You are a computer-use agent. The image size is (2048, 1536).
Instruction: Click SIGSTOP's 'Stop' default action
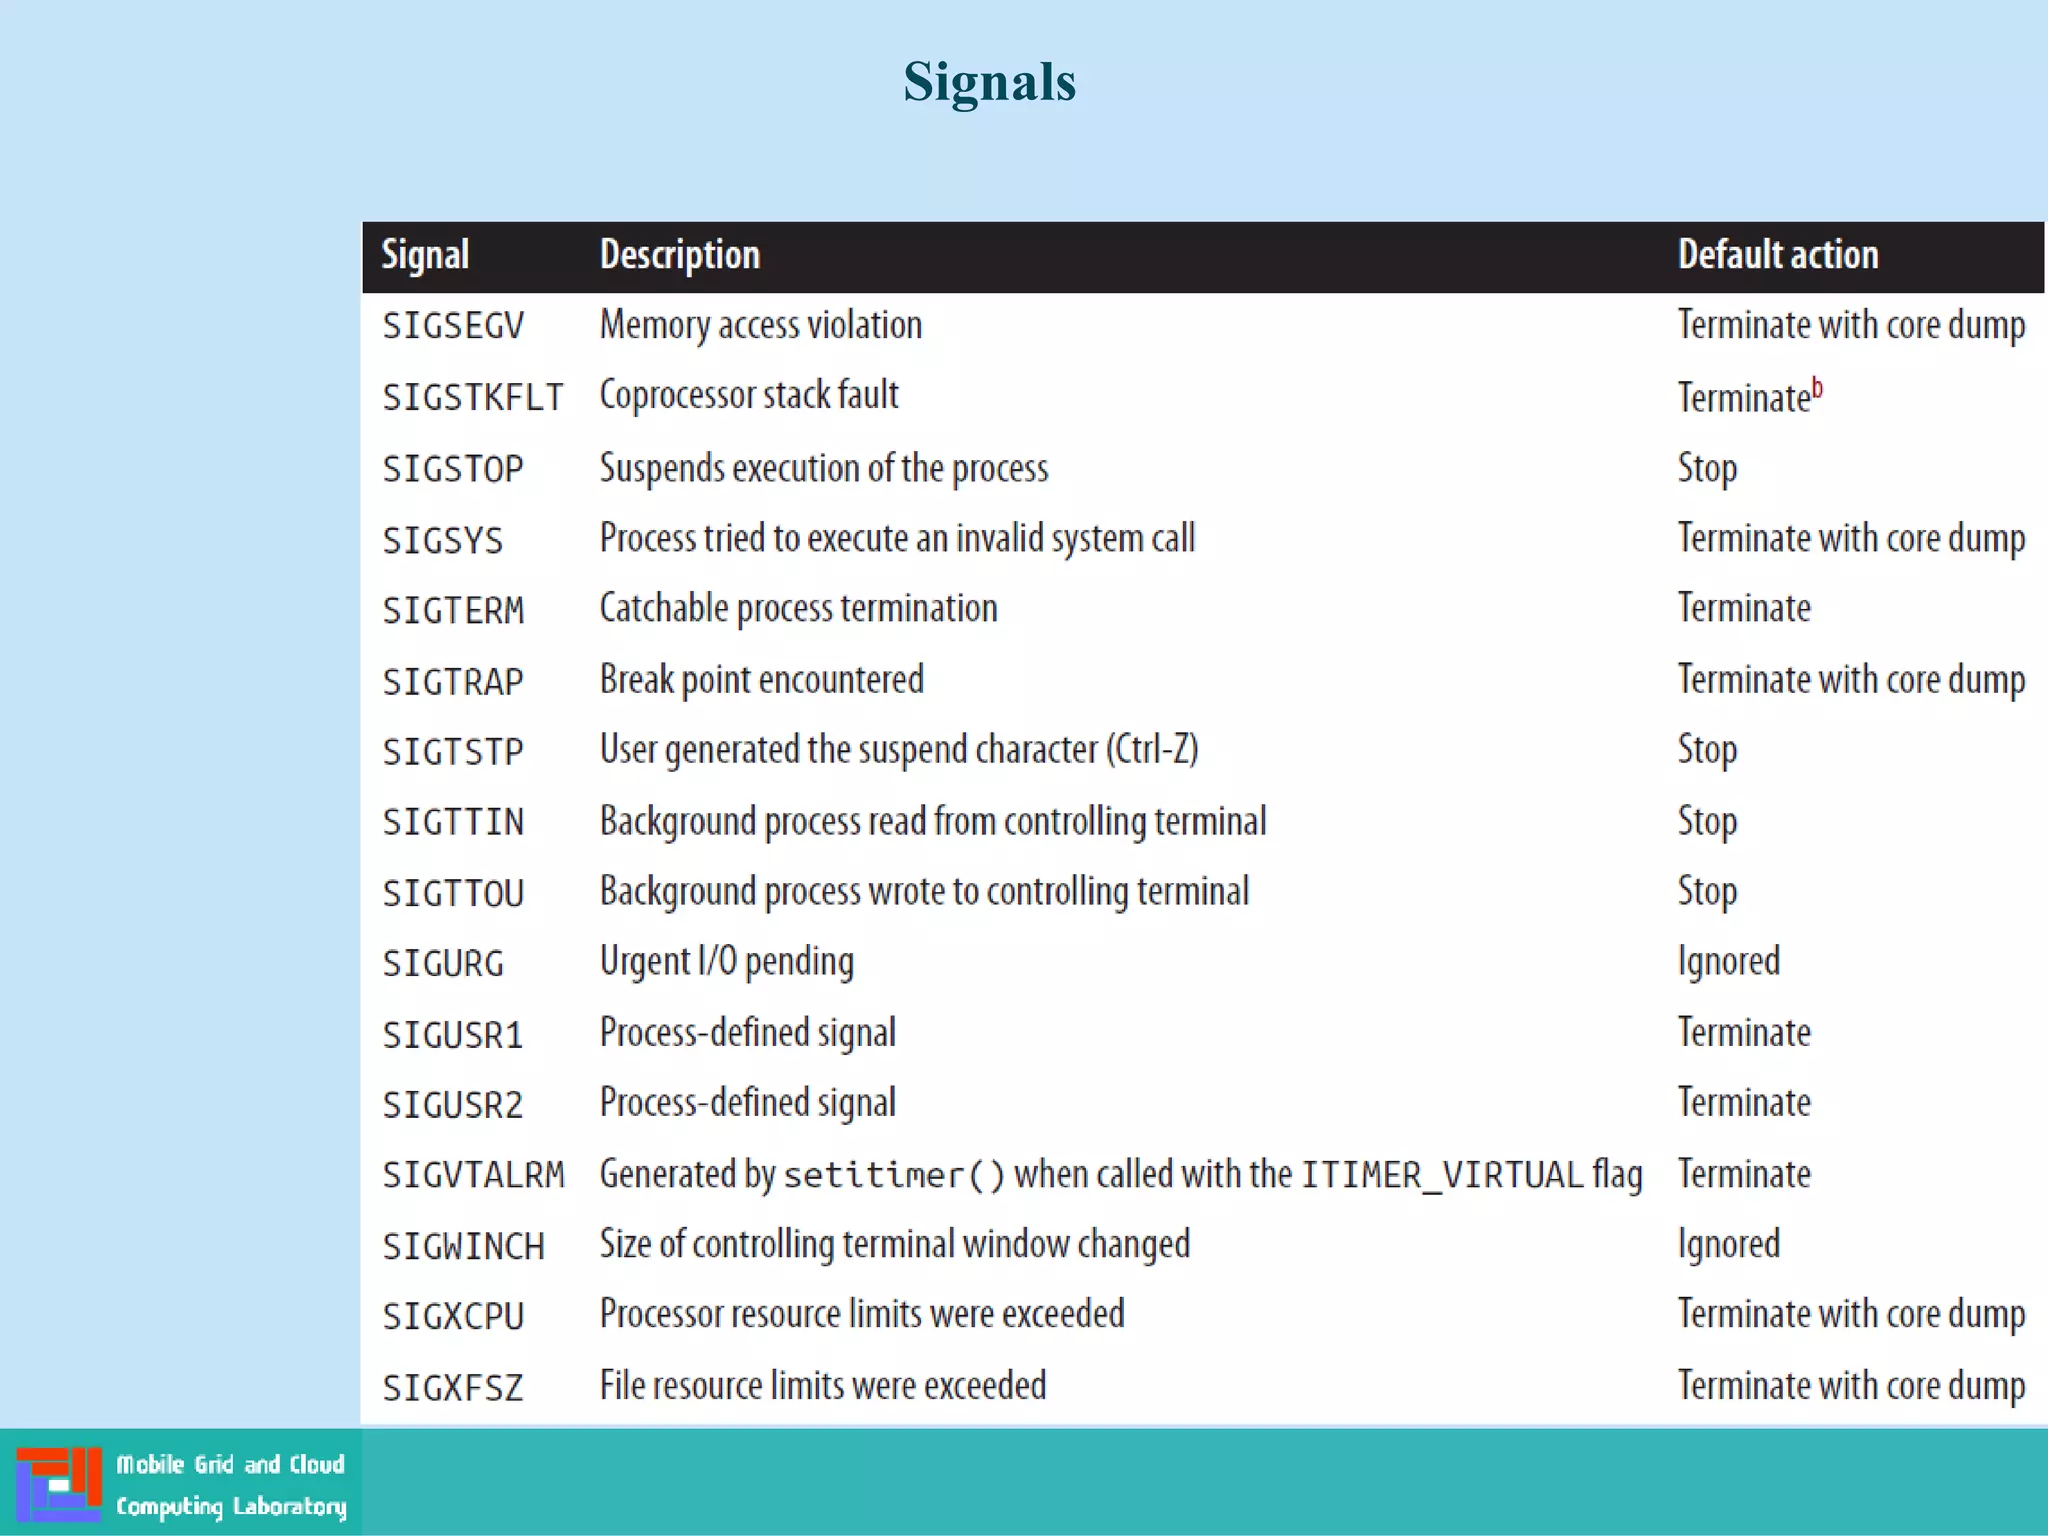pos(1707,469)
